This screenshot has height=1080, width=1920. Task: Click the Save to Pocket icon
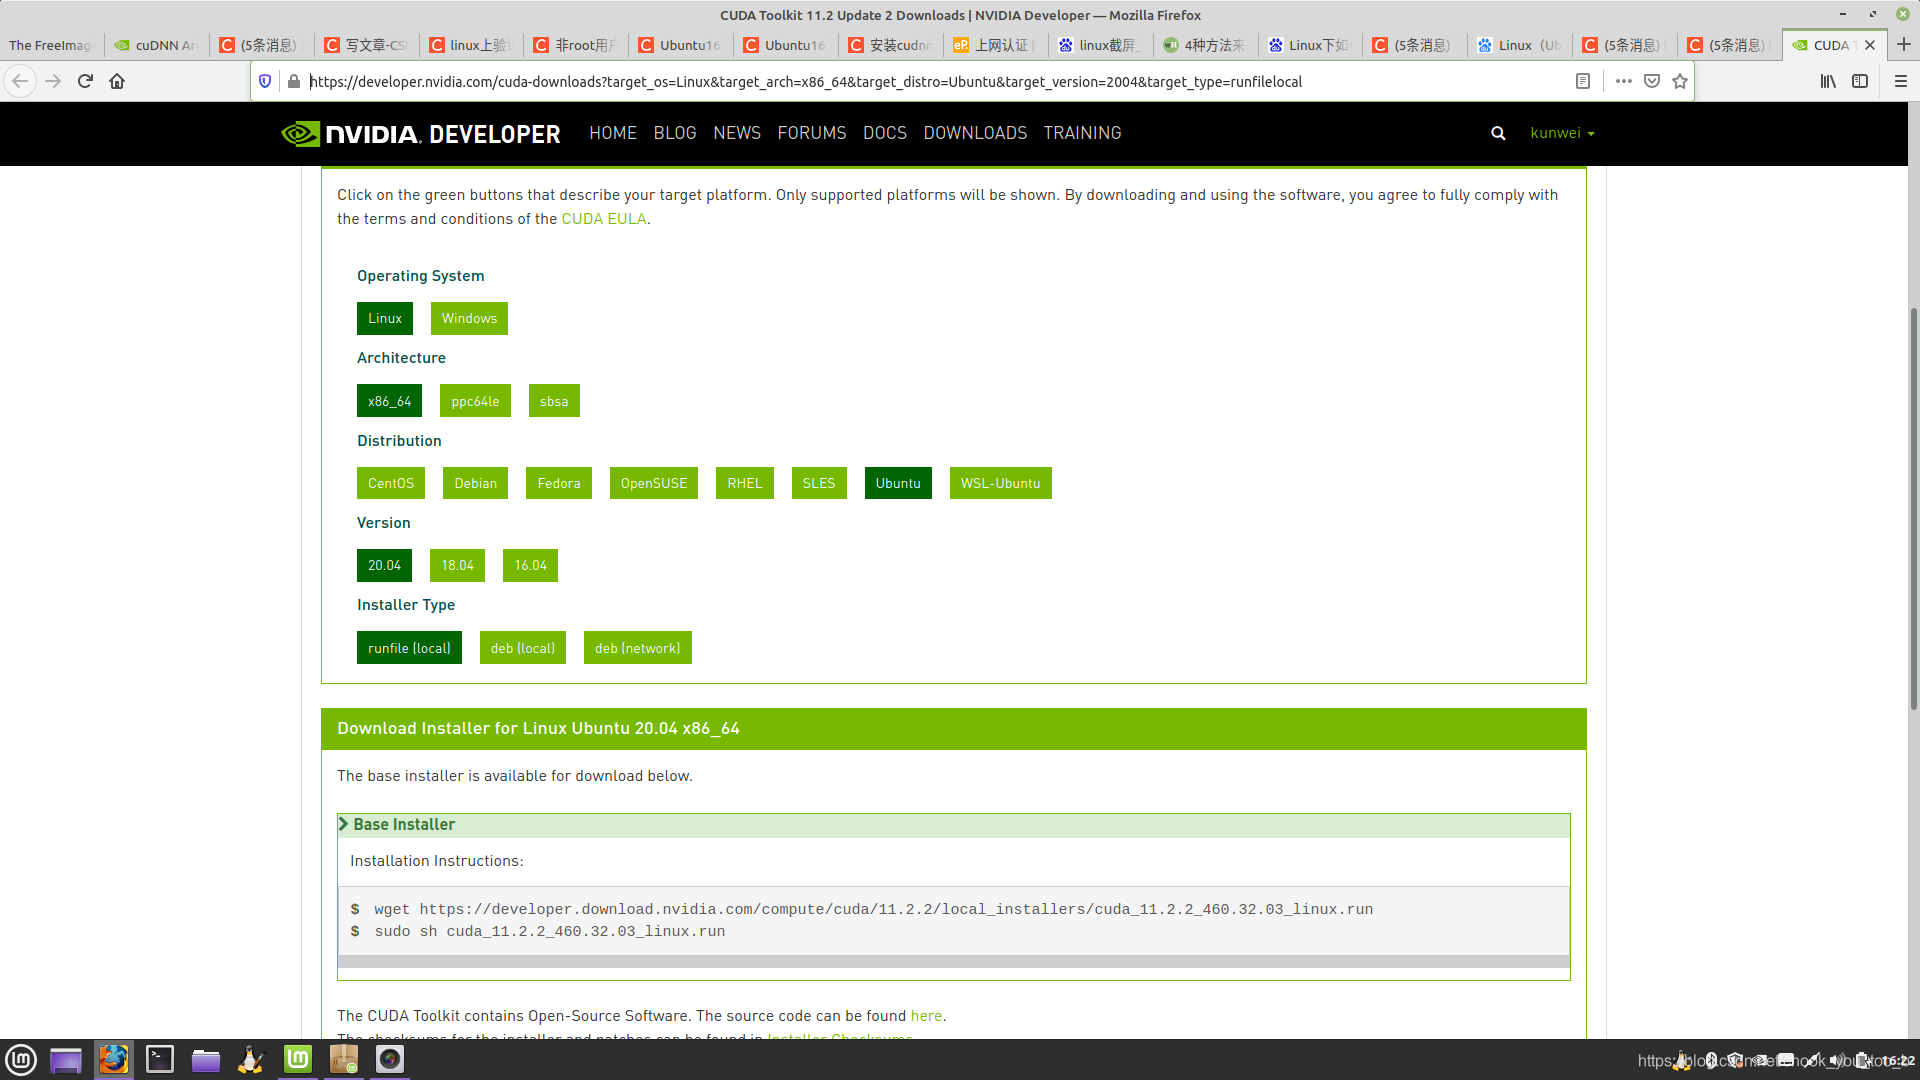coord(1652,81)
